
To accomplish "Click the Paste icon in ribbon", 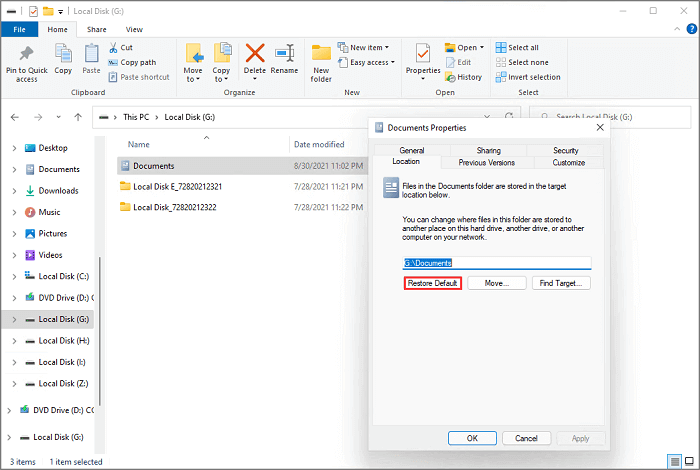I will tap(91, 55).
